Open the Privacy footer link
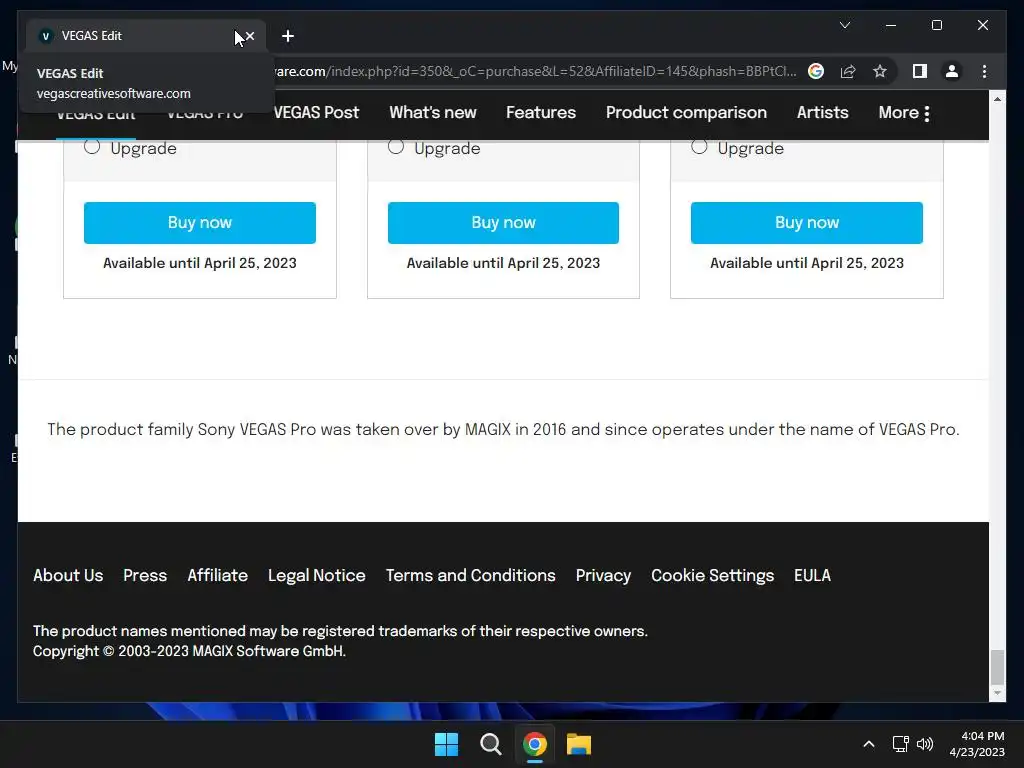This screenshot has height=768, width=1024. click(x=603, y=575)
